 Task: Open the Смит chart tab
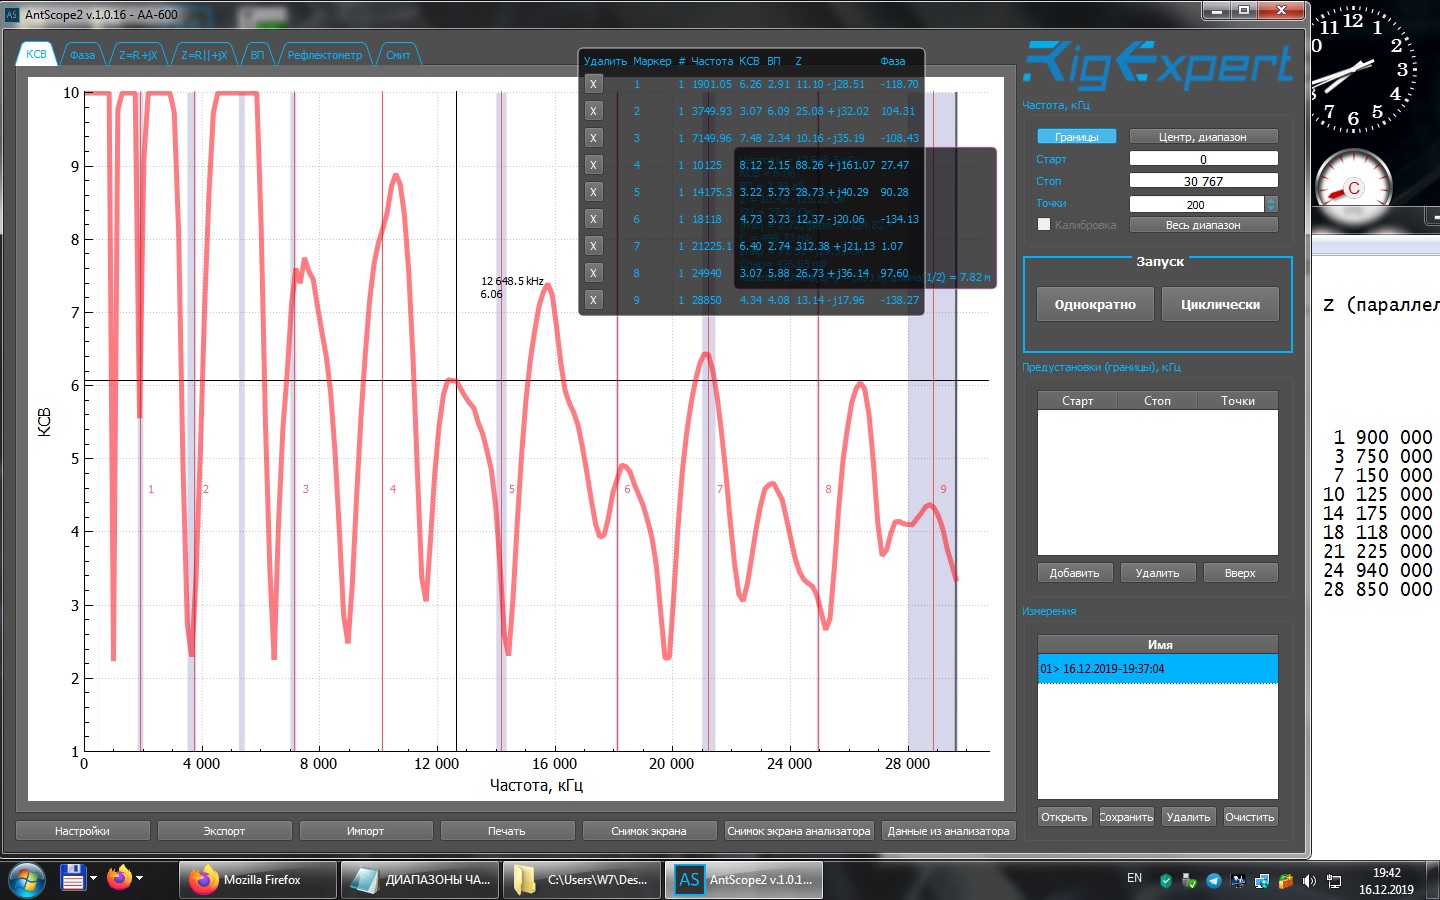pyautogui.click(x=398, y=55)
